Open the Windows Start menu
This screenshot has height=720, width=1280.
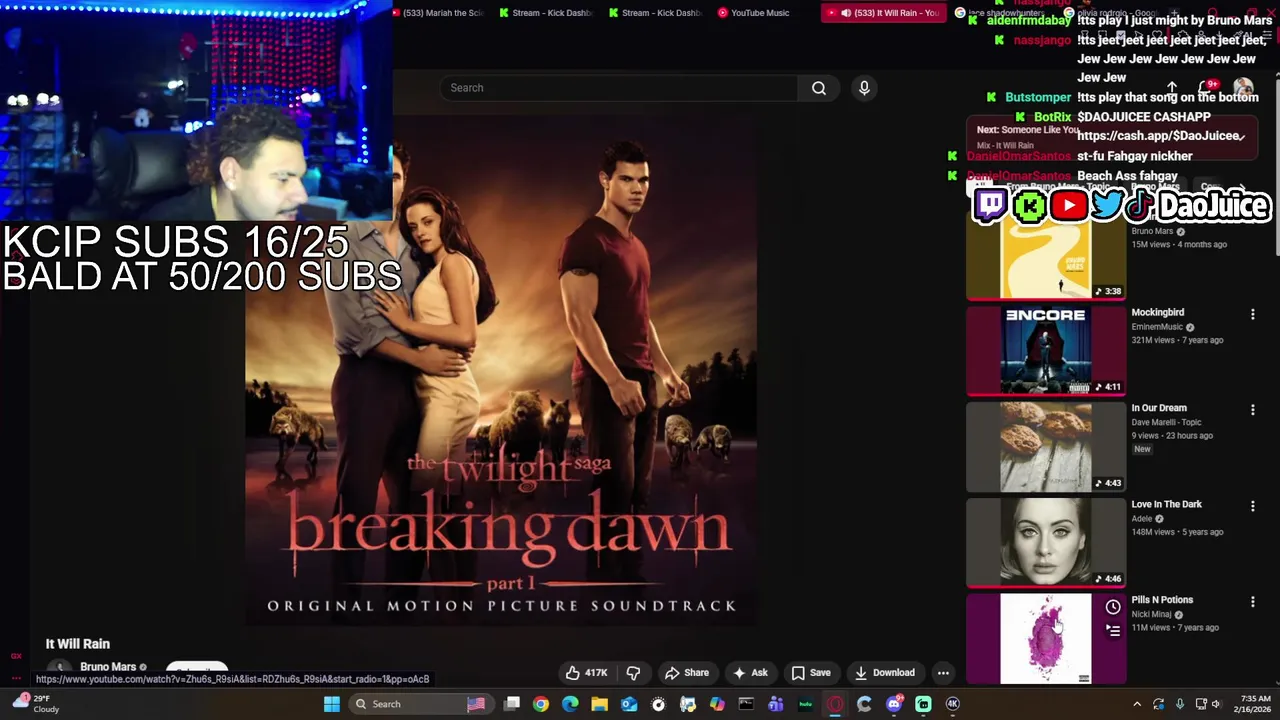coord(331,704)
